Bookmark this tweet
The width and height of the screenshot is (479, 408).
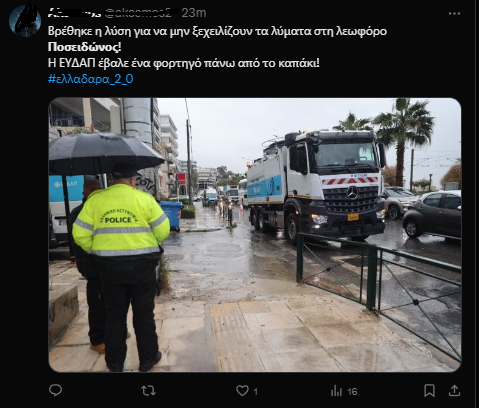point(429,391)
